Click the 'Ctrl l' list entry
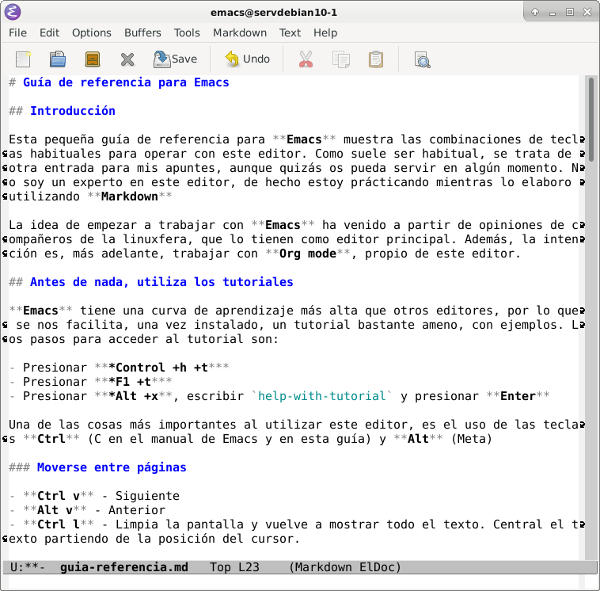This screenshot has width=600, height=591. [x=293, y=531]
